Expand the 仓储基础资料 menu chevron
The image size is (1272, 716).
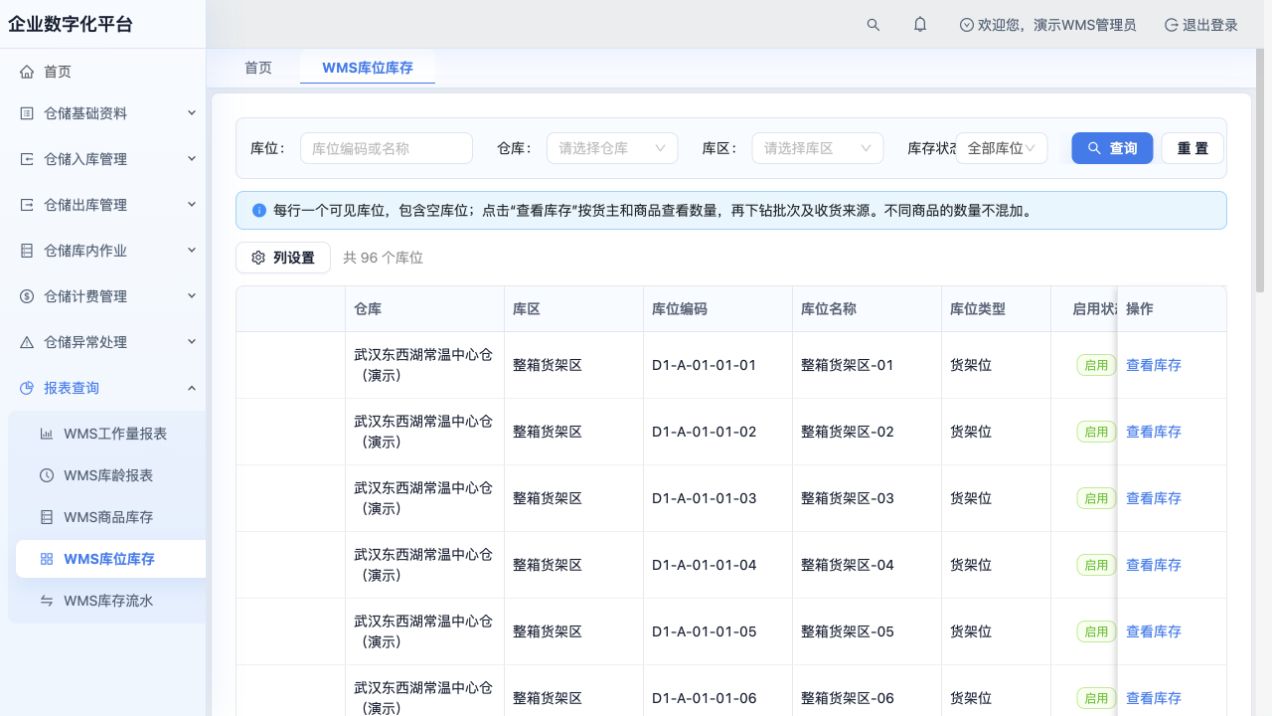point(192,113)
